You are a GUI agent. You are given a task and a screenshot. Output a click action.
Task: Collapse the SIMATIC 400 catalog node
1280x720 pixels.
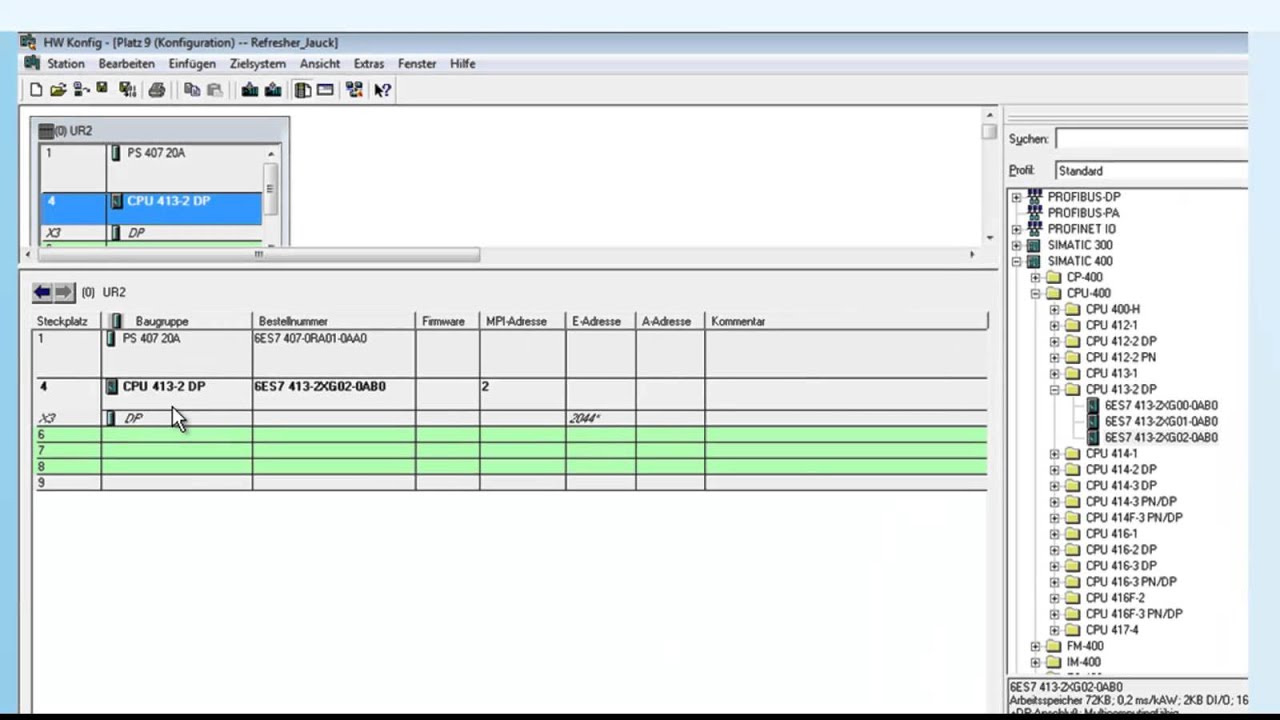click(1016, 261)
